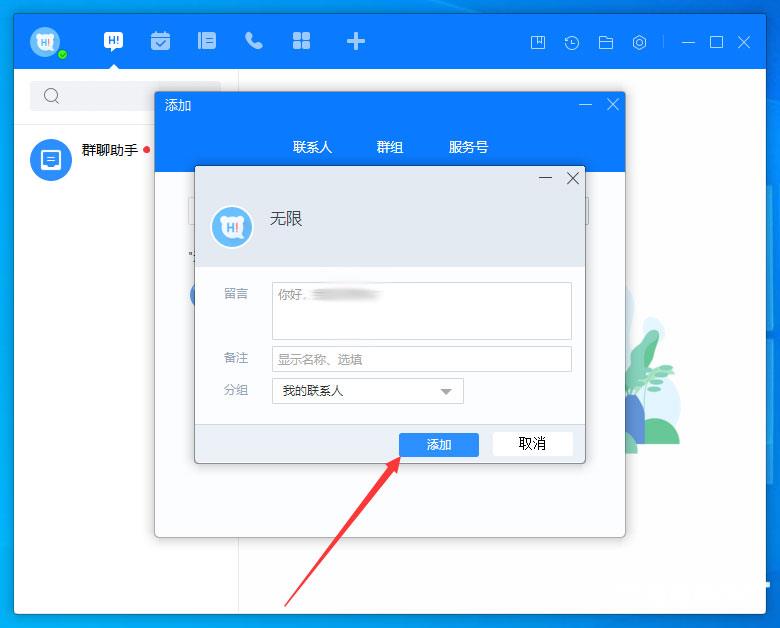The width and height of the screenshot is (780, 628).
Task: Close the 添加 window
Action: click(x=613, y=105)
